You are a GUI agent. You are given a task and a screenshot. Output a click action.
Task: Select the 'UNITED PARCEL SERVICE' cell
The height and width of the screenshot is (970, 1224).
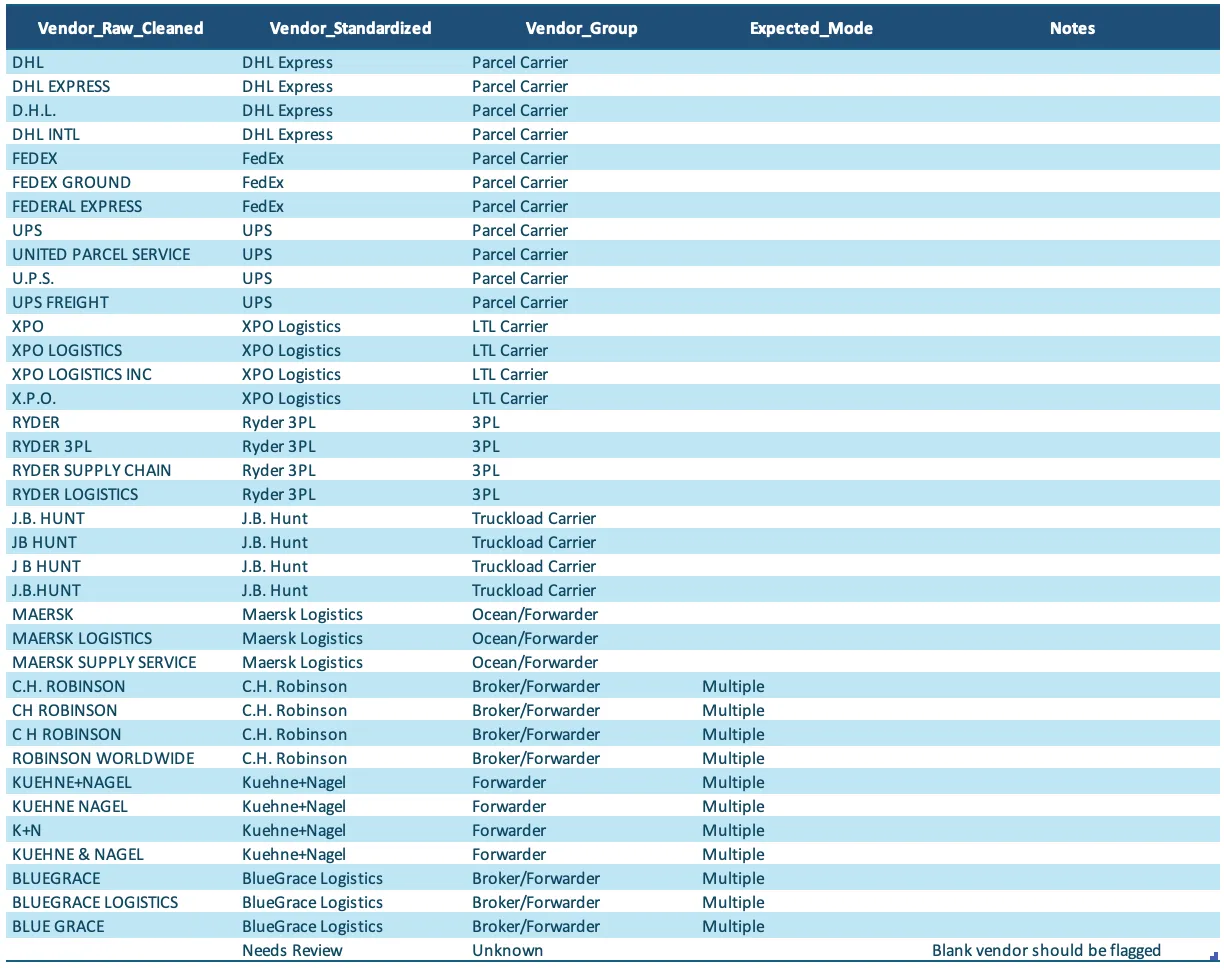coord(121,254)
